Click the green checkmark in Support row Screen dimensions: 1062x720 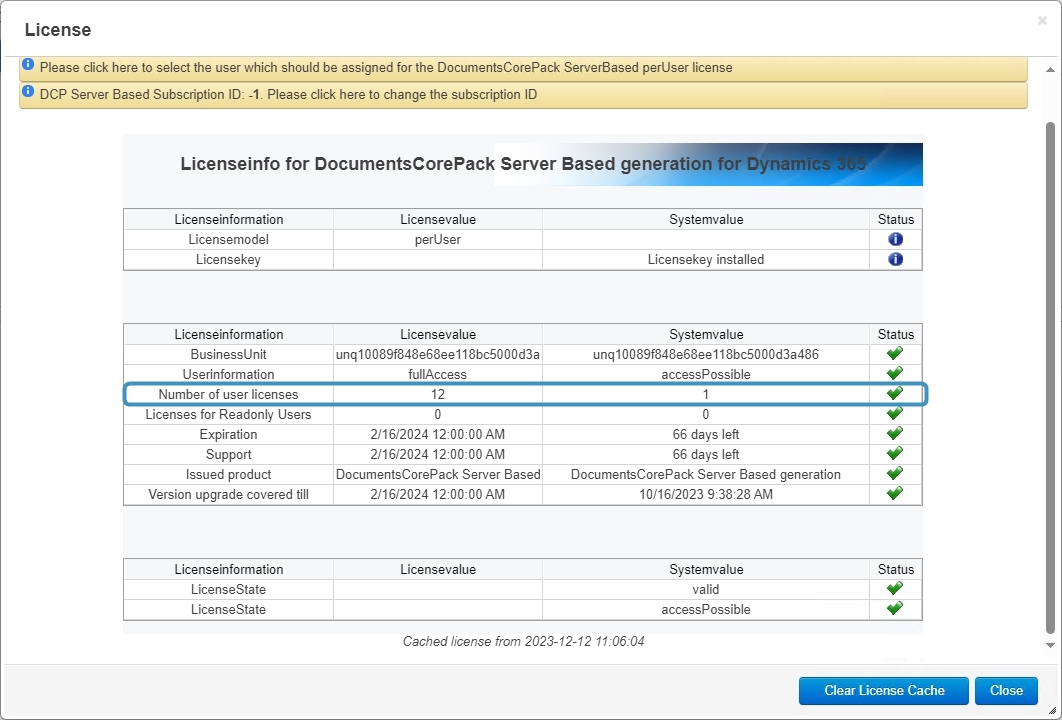tap(895, 453)
